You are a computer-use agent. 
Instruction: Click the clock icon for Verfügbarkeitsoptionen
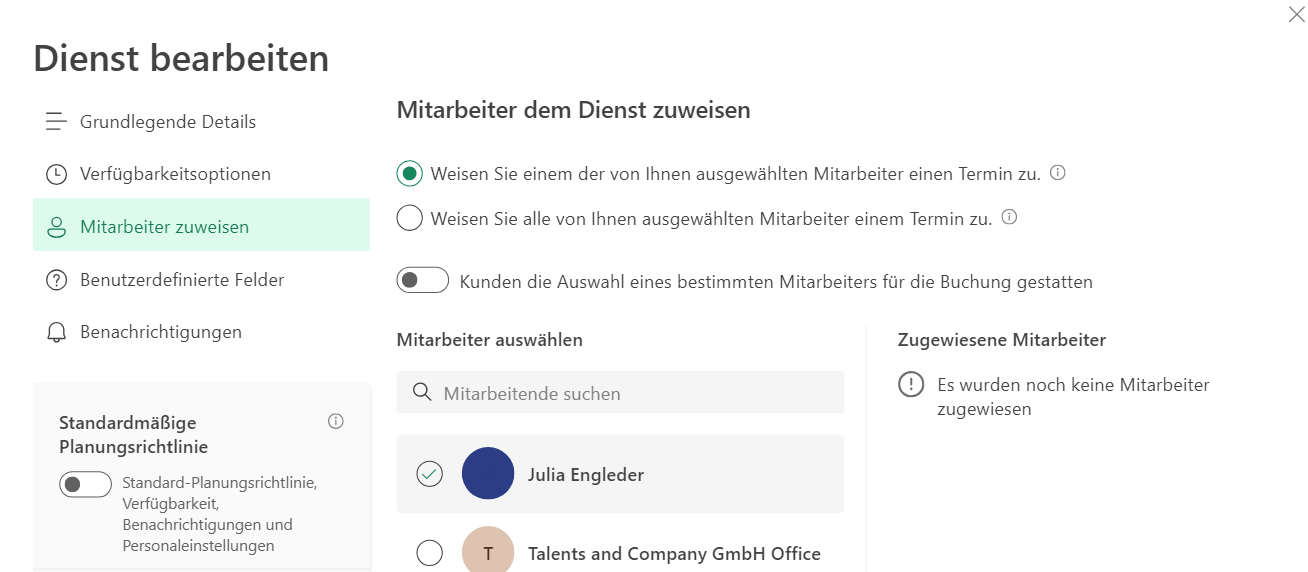[x=56, y=174]
